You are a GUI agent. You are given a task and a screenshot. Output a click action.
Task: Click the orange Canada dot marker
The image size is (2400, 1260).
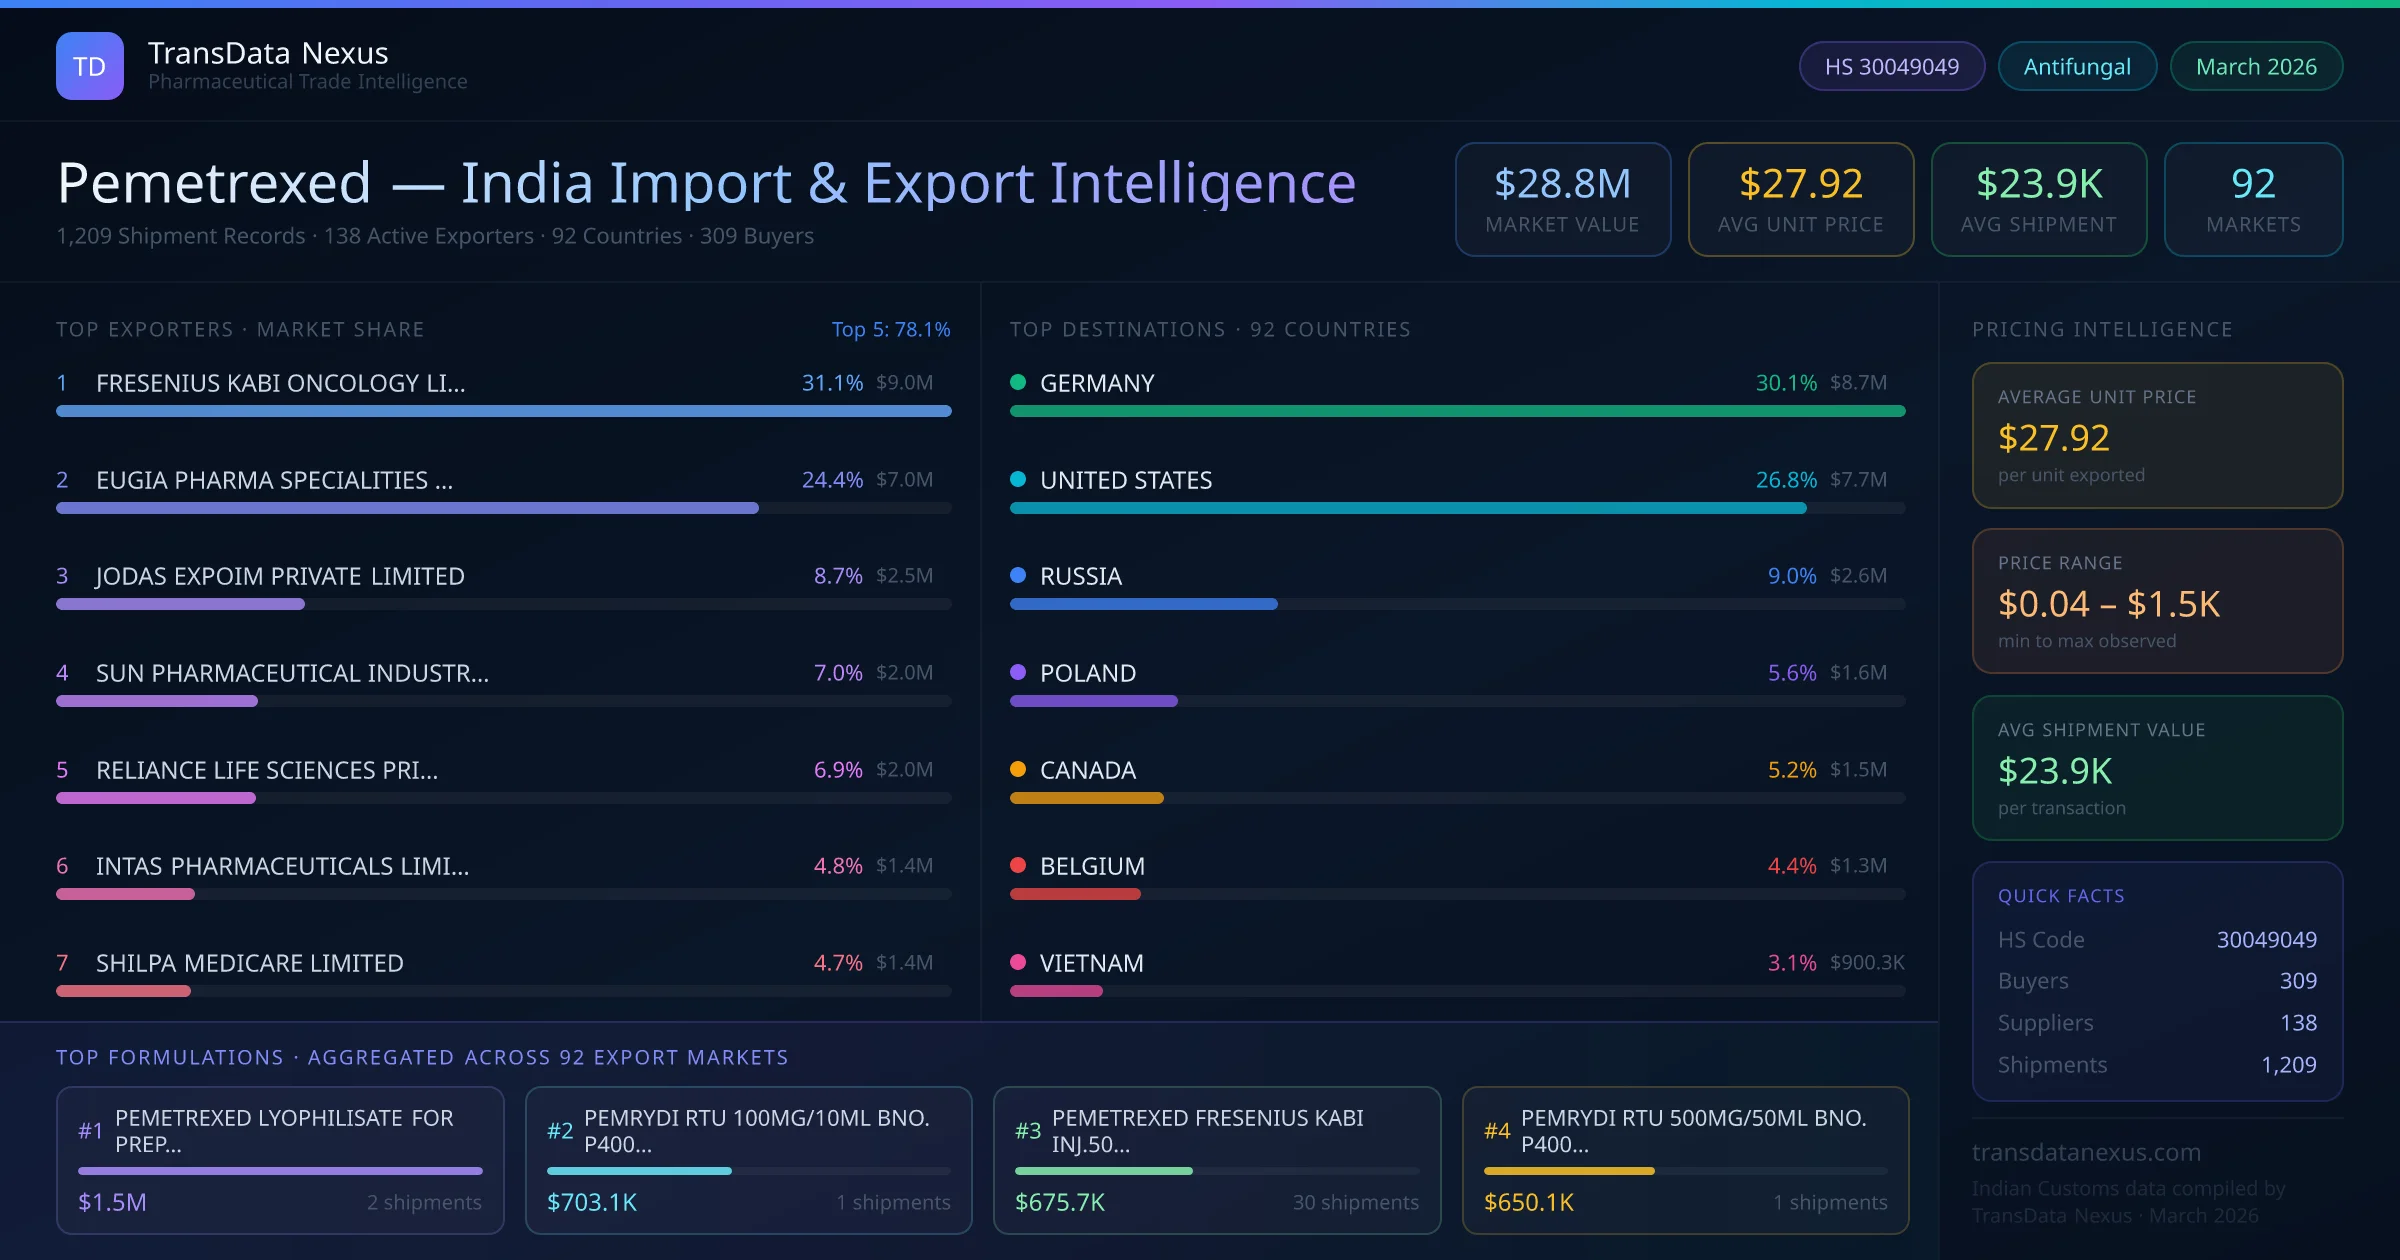point(1018,769)
